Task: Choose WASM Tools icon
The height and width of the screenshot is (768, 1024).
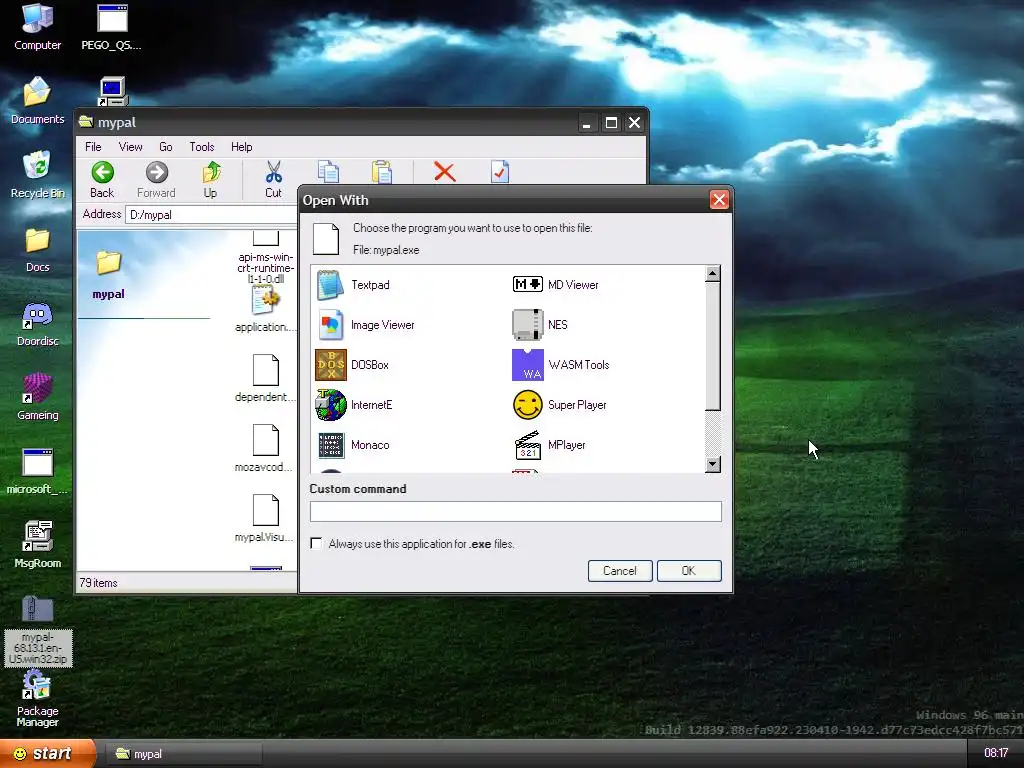Action: click(x=528, y=364)
